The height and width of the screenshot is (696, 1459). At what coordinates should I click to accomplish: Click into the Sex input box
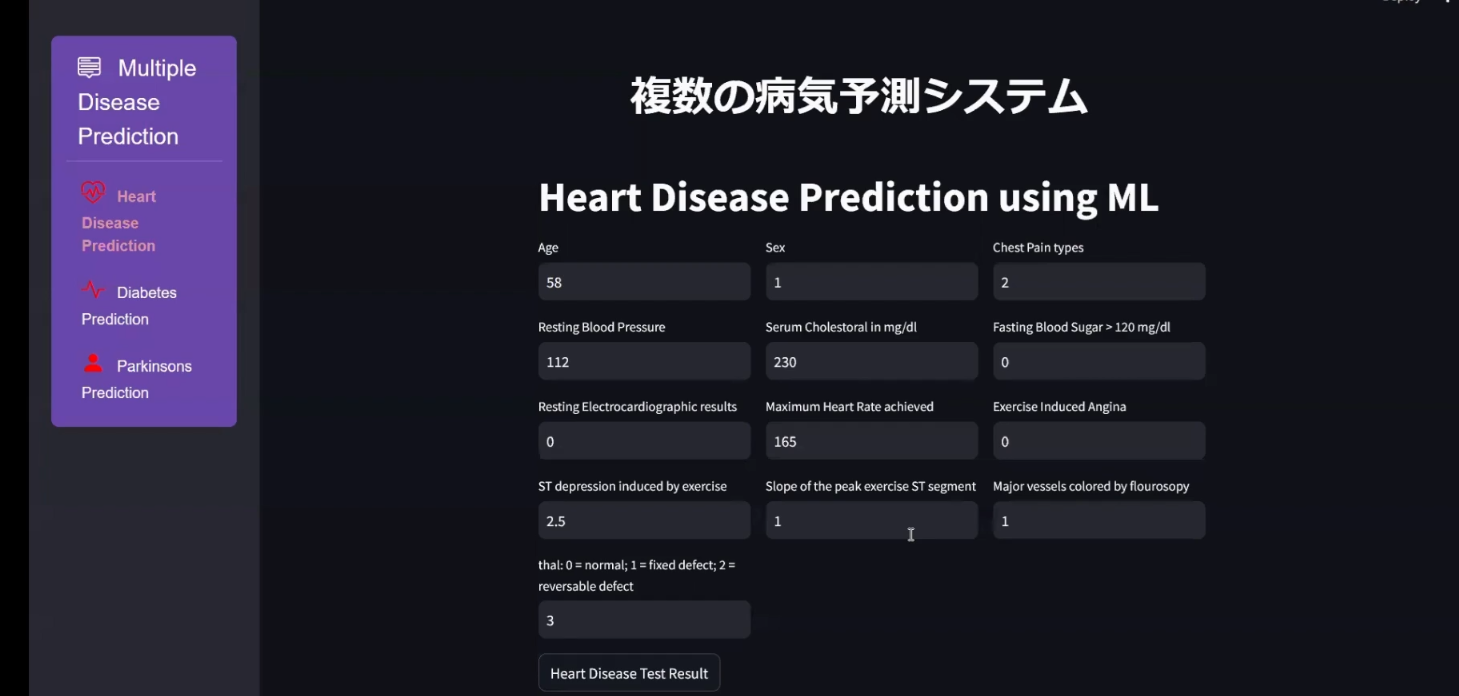click(x=871, y=282)
